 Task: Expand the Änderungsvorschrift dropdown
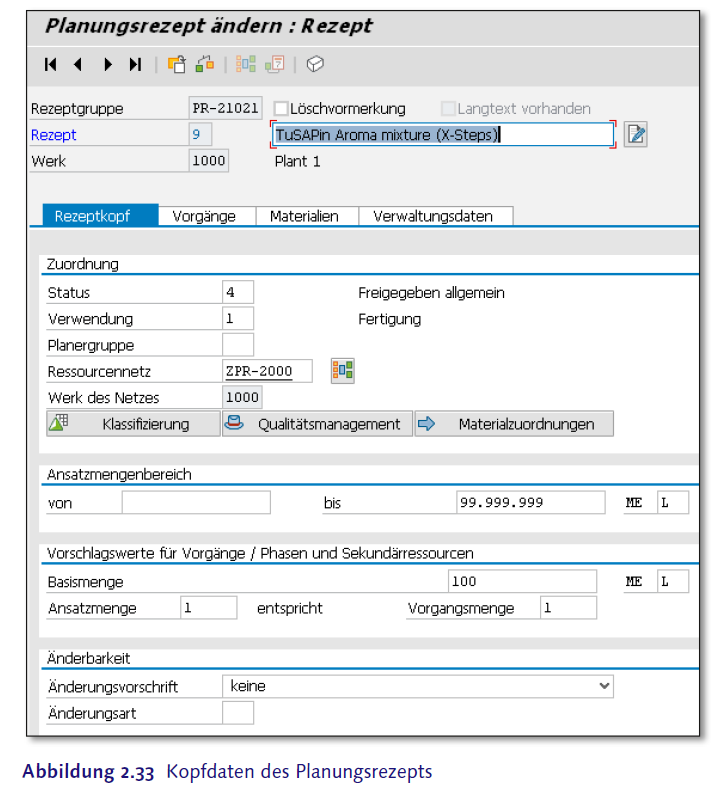[603, 686]
